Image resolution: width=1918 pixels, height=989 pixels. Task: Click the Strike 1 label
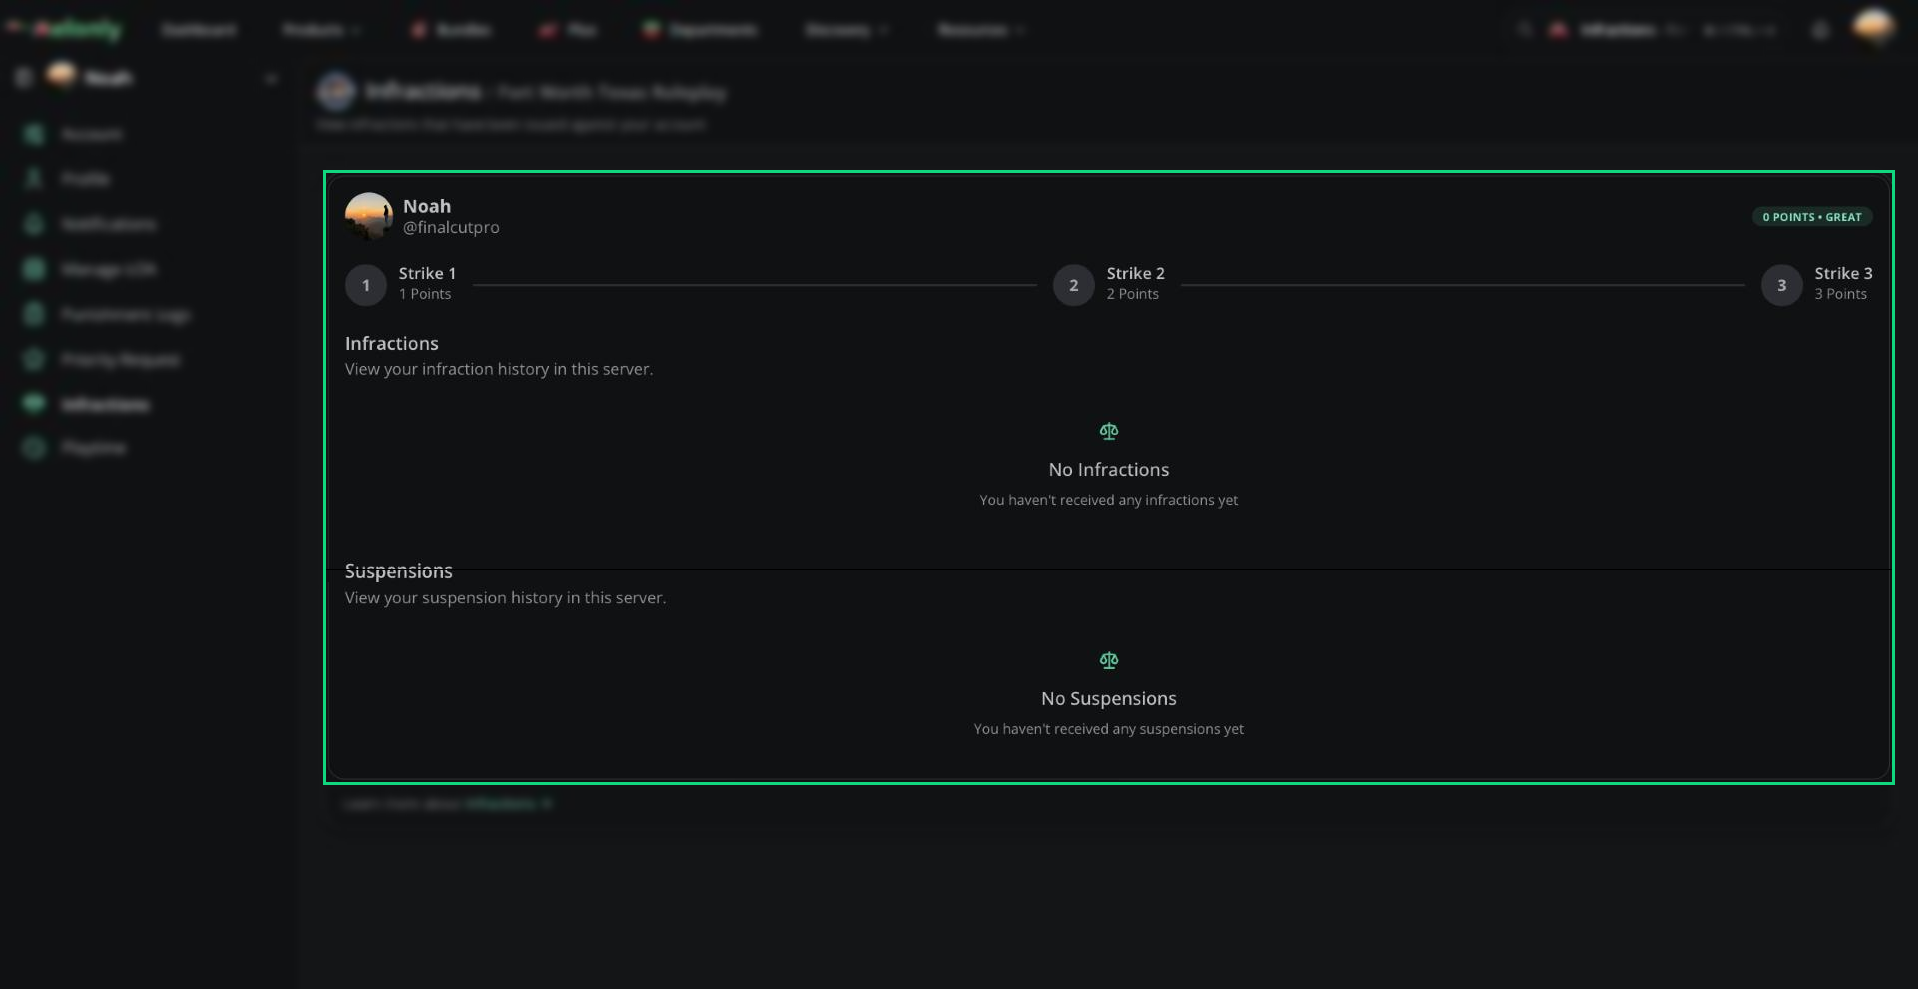tap(427, 273)
